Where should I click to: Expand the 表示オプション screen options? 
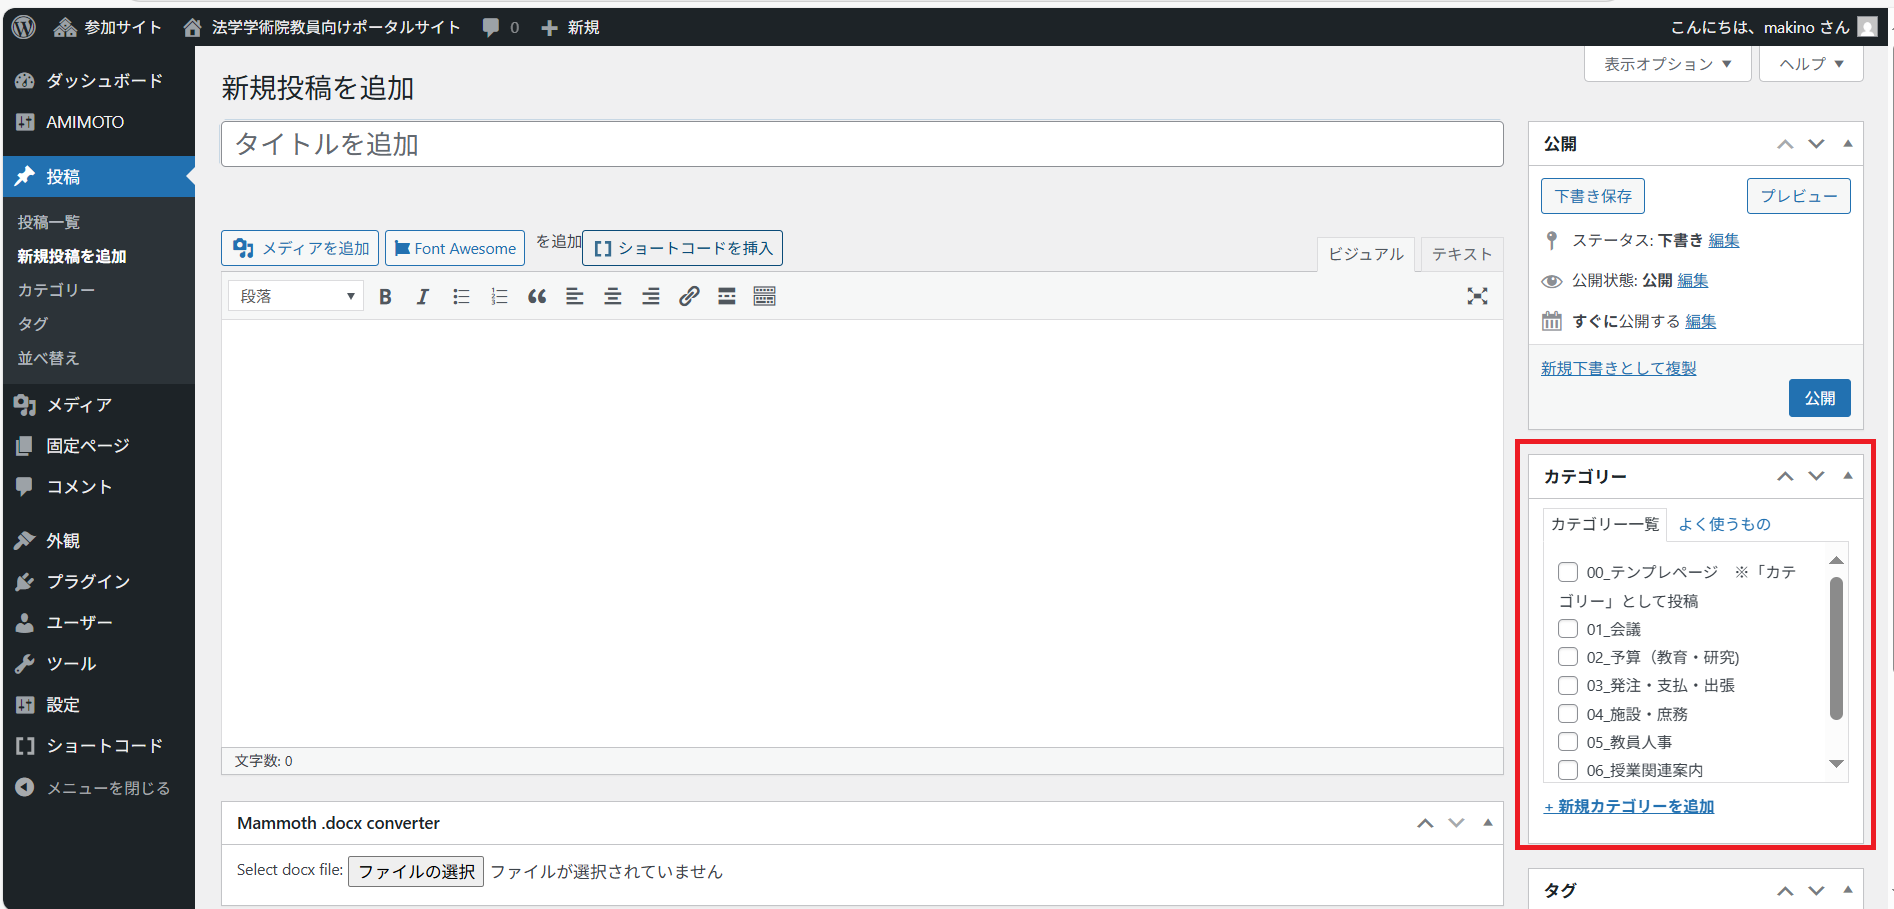pos(1667,64)
